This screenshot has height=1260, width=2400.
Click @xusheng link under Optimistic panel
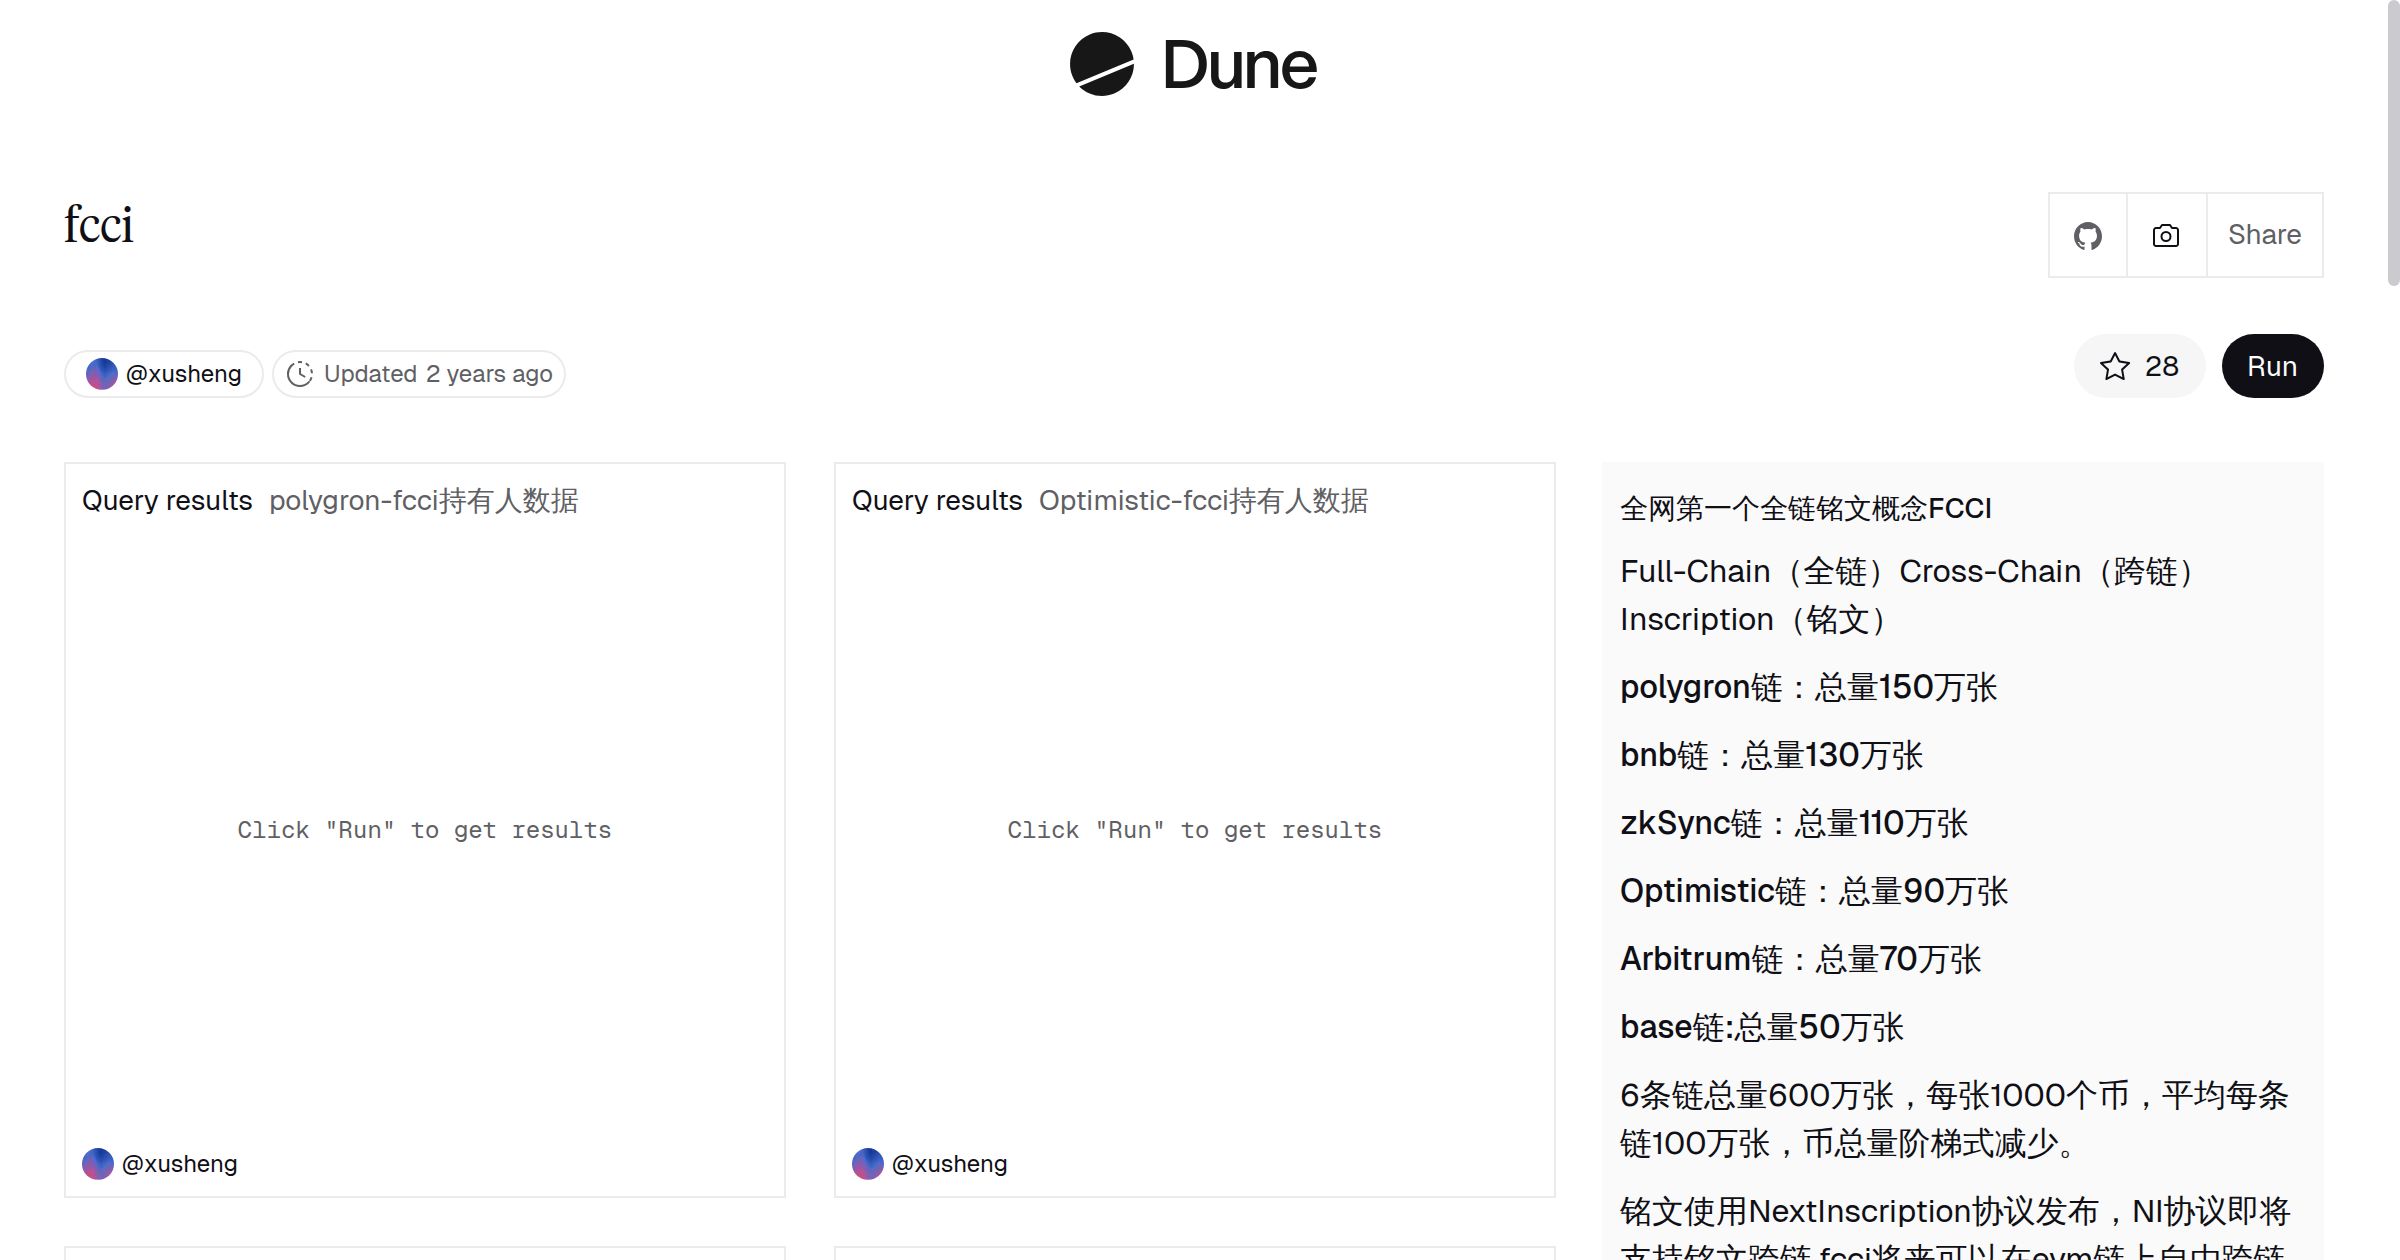click(x=950, y=1164)
